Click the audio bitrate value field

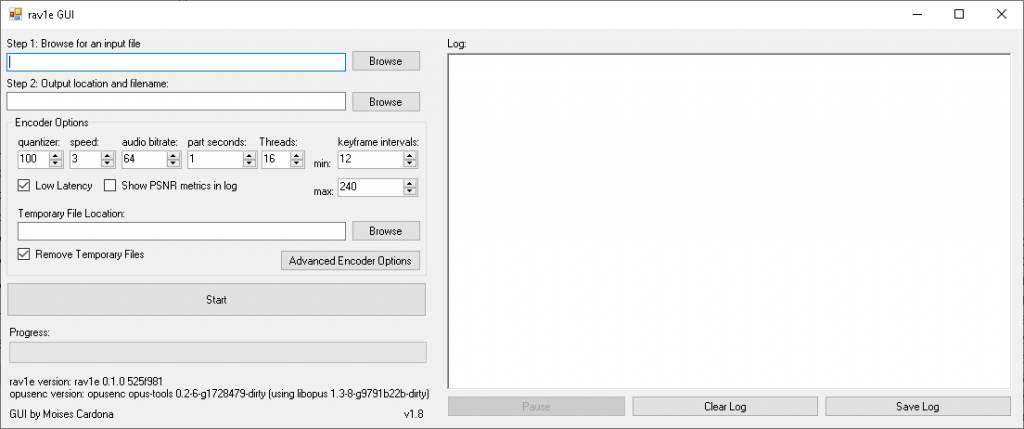tap(144, 159)
